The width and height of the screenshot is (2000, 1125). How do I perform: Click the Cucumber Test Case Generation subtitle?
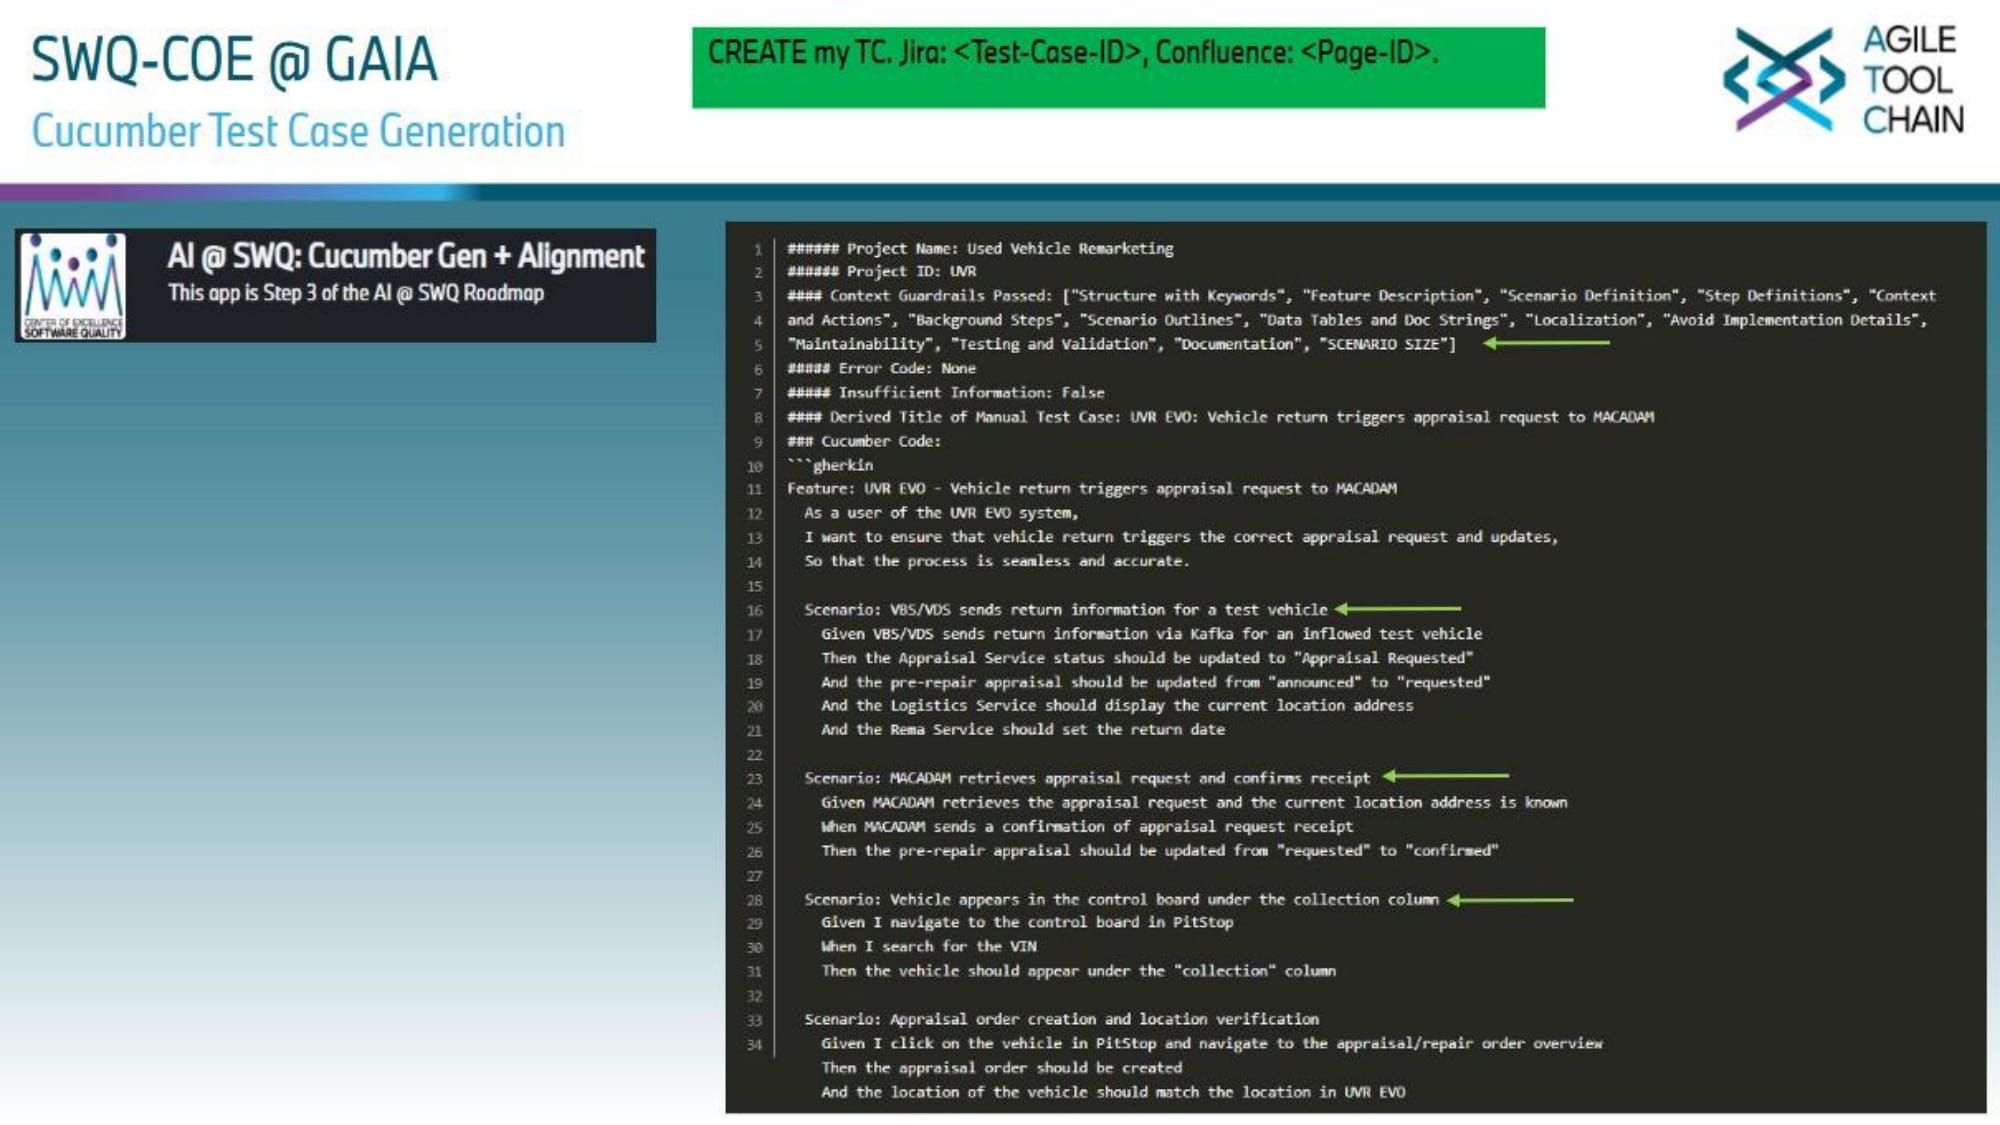[x=298, y=131]
